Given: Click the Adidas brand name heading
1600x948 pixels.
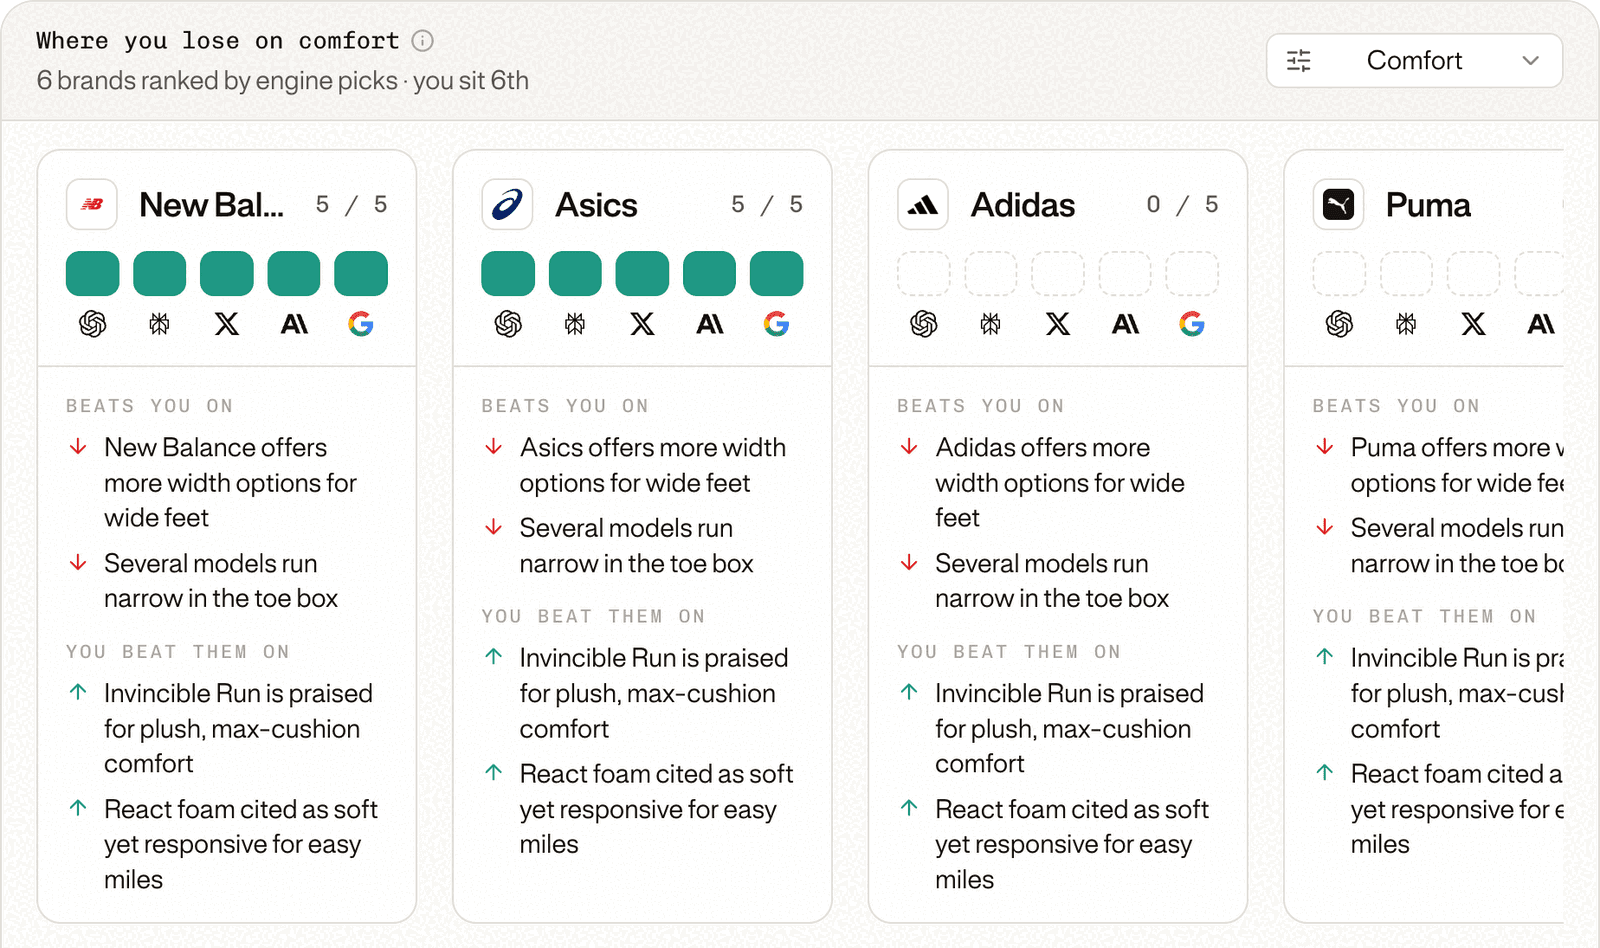Looking at the screenshot, I should tap(1023, 205).
